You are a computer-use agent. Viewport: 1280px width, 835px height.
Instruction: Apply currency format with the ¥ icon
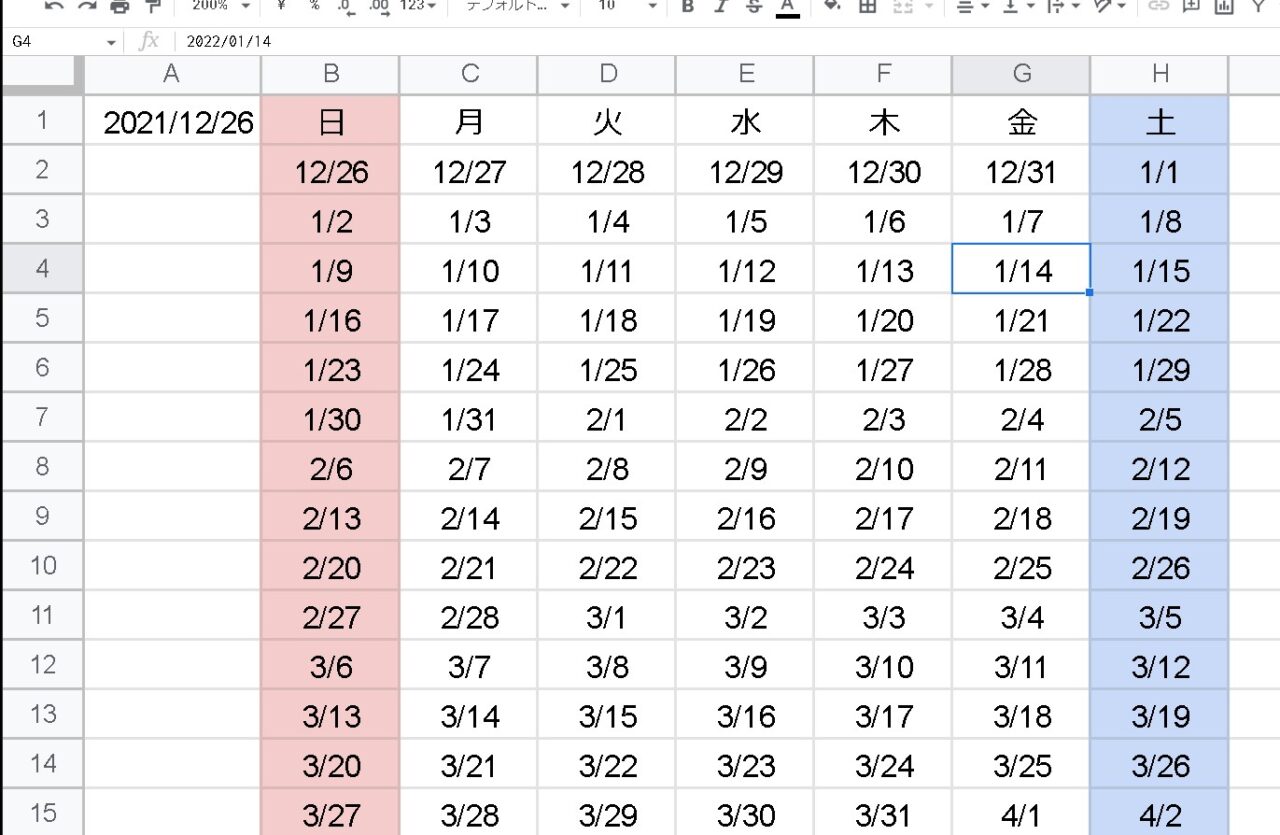click(279, 8)
